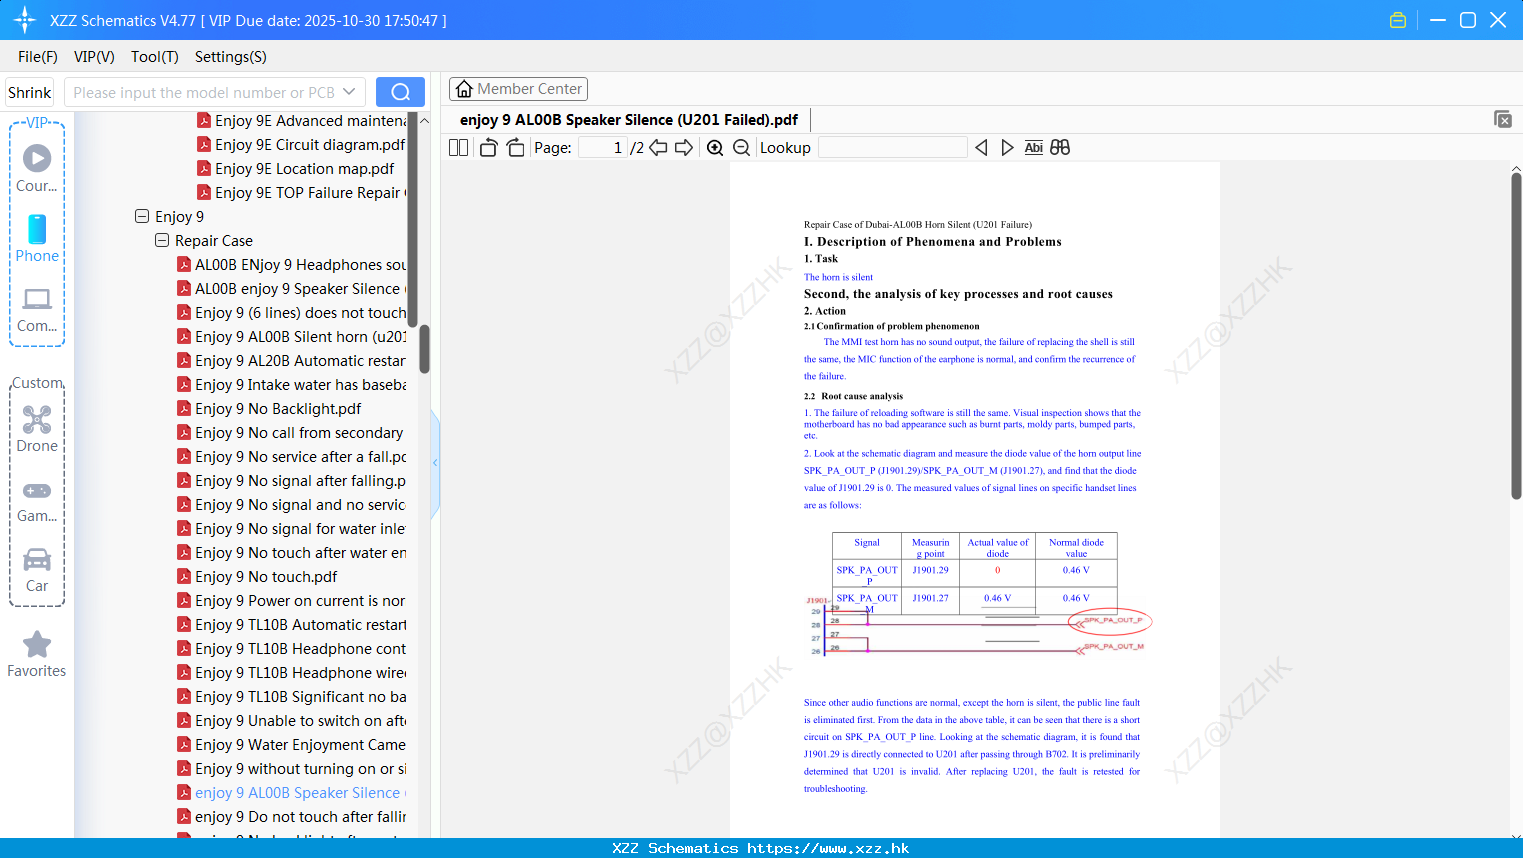
Task: Open the VIP(V) menu
Action: (x=94, y=57)
